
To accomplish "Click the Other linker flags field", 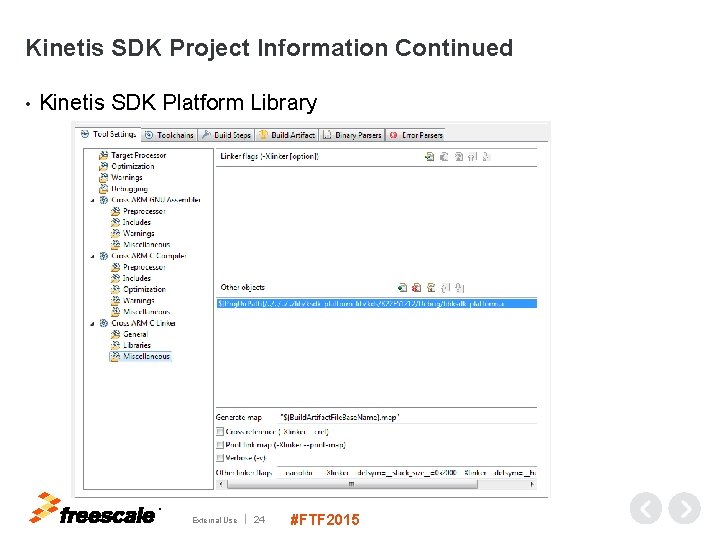I will [x=407, y=472].
